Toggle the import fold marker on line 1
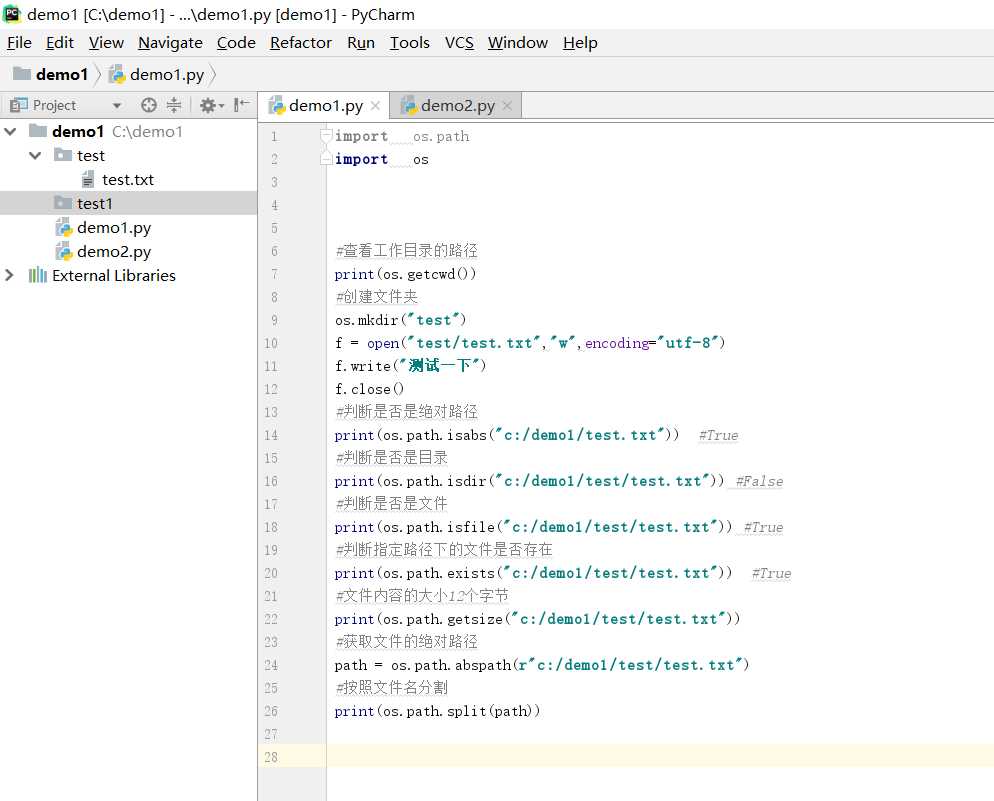The height and width of the screenshot is (801, 994). (326, 134)
